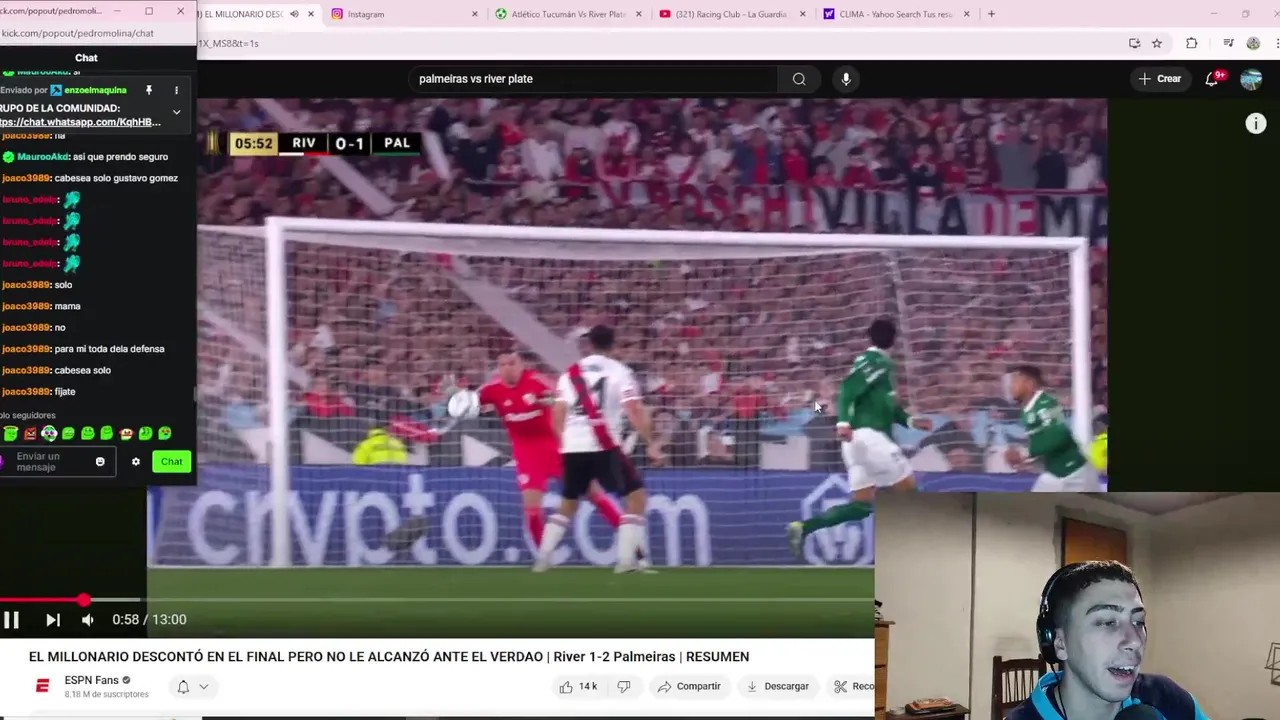This screenshot has width=1280, height=720.
Task: Open emoji picker in message box
Action: click(x=100, y=461)
